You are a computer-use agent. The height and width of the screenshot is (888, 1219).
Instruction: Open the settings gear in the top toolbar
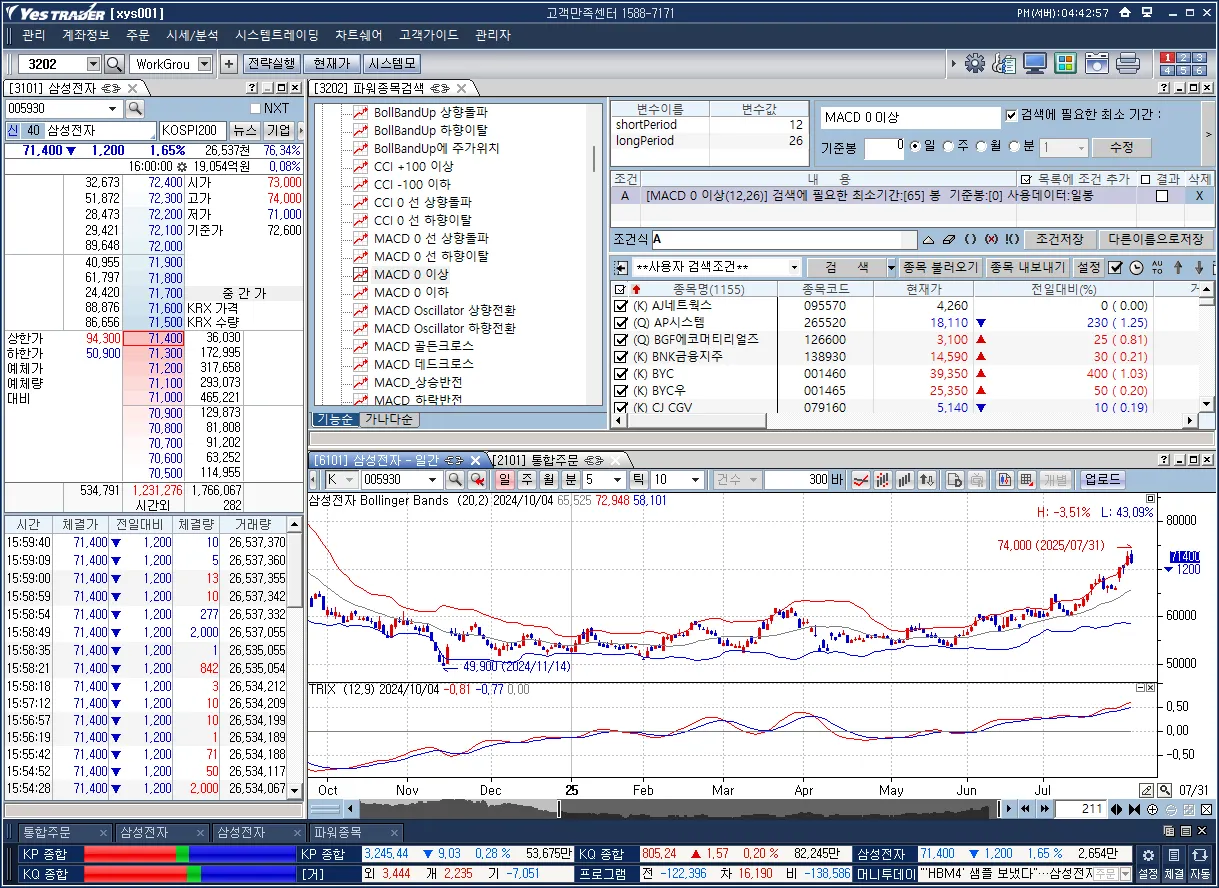pos(974,64)
